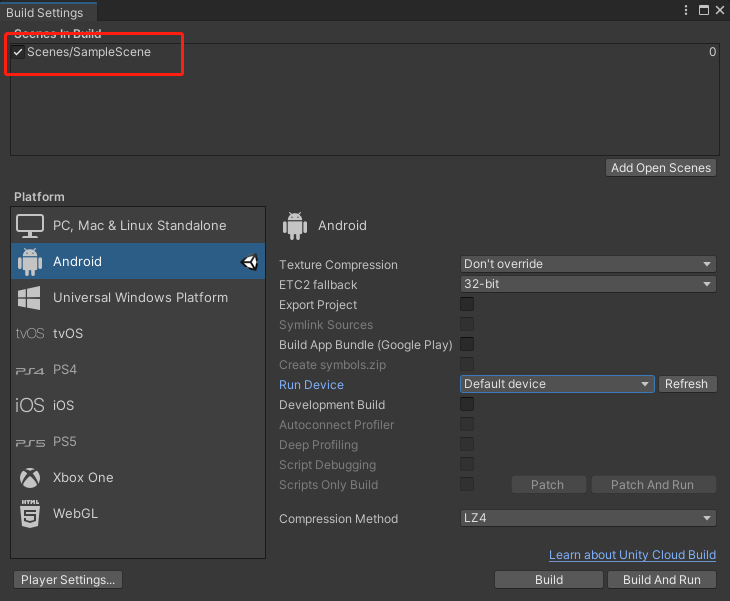Viewport: 730px width, 601px height.
Task: Select the iOS platform row
Action: coord(138,405)
